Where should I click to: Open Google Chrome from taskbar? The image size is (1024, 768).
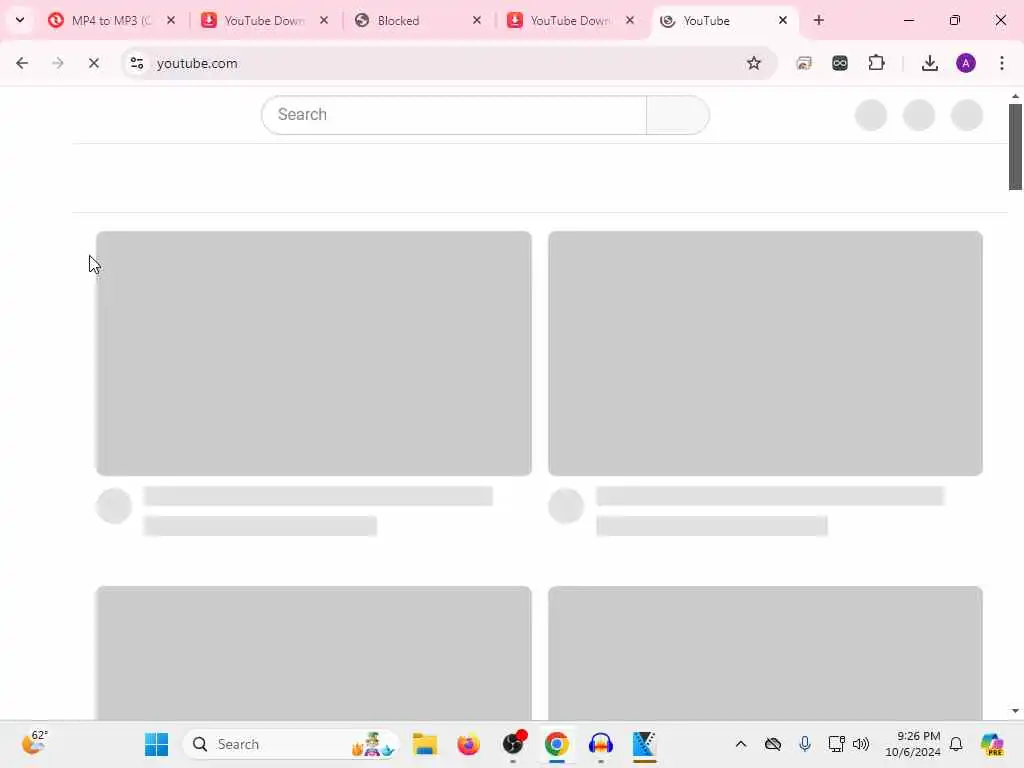click(556, 744)
